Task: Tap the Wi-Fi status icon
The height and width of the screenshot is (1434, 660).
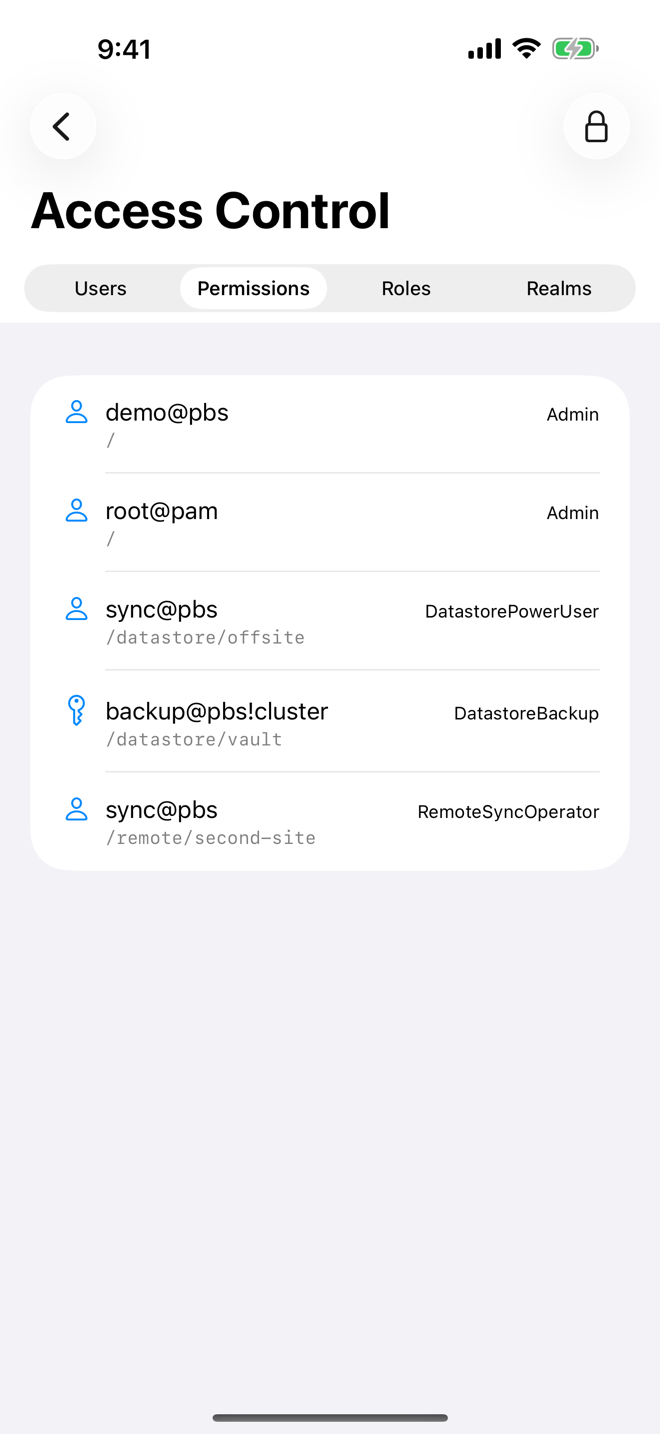Action: [526, 48]
